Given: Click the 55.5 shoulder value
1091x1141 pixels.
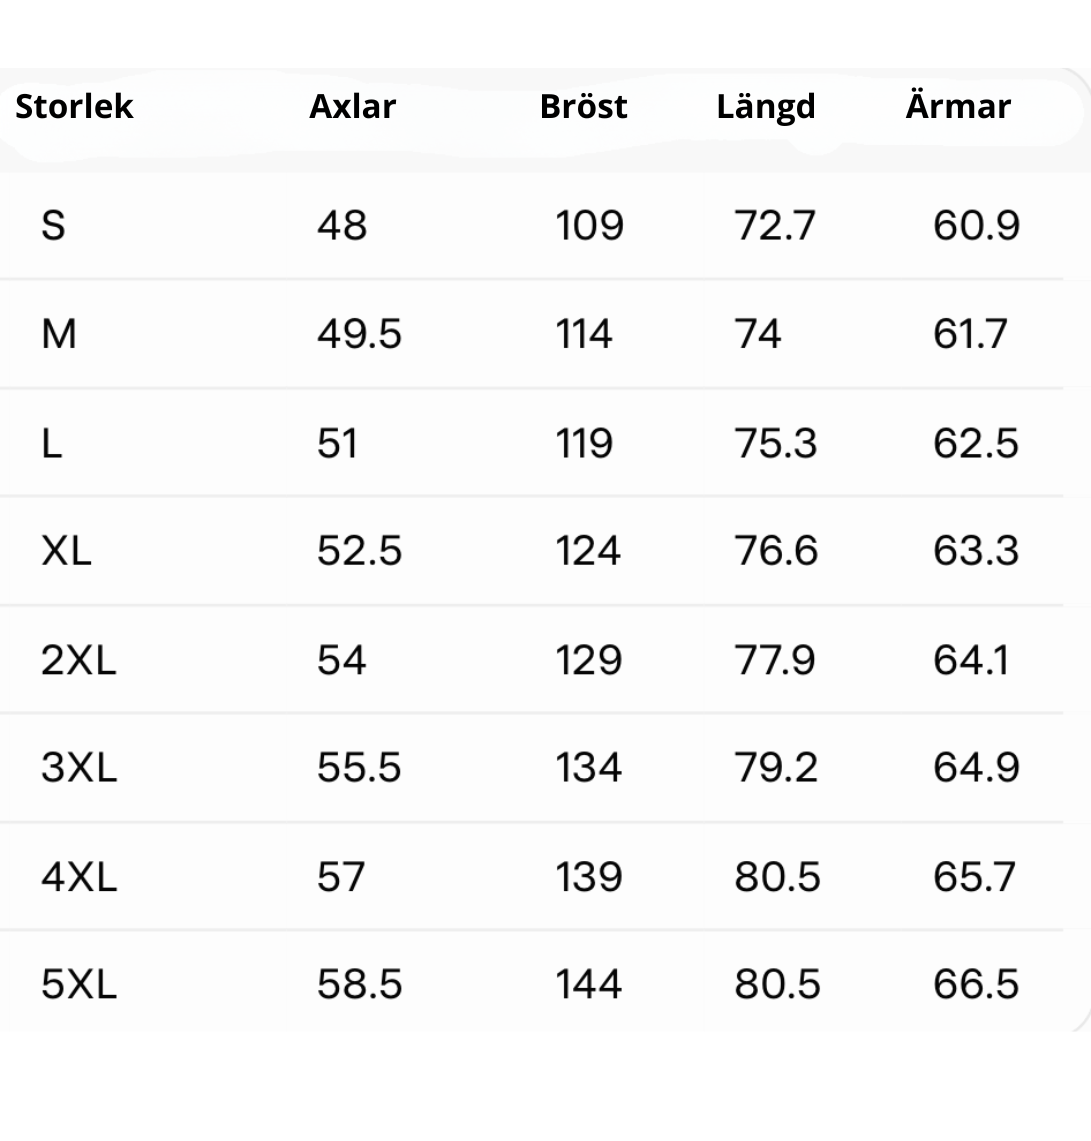Looking at the screenshot, I should tap(359, 767).
